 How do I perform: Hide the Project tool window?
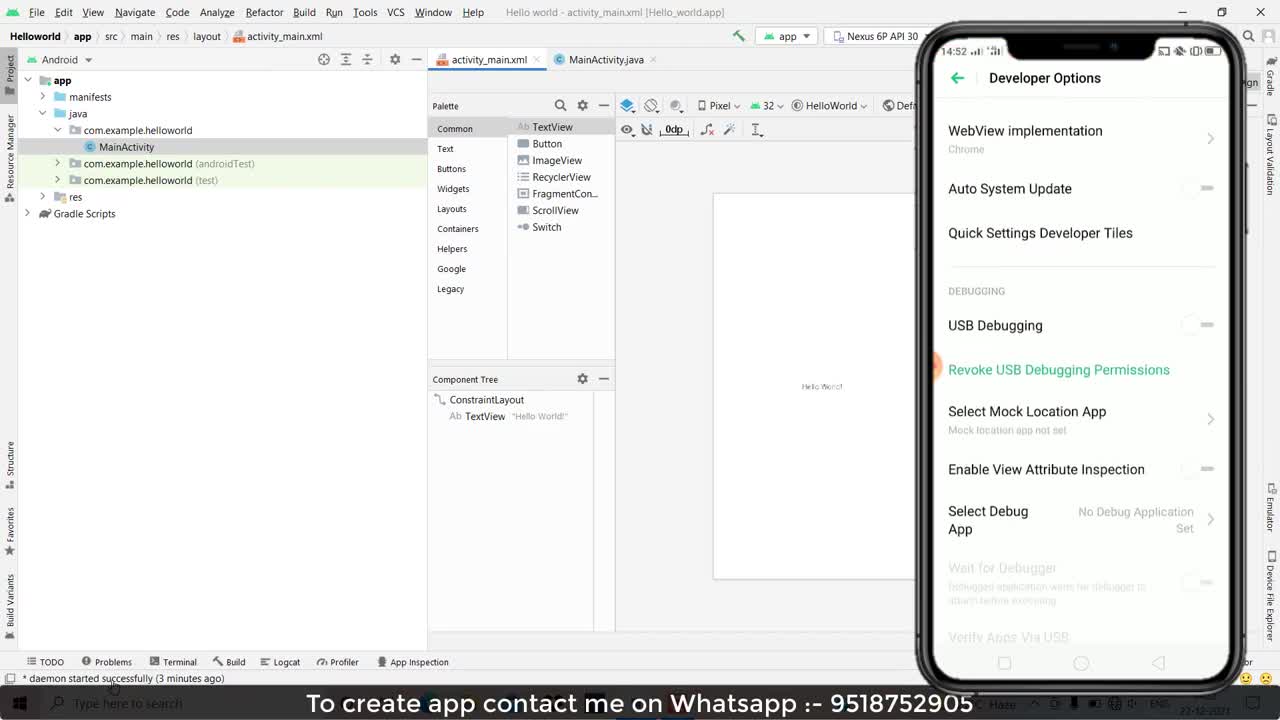(416, 60)
